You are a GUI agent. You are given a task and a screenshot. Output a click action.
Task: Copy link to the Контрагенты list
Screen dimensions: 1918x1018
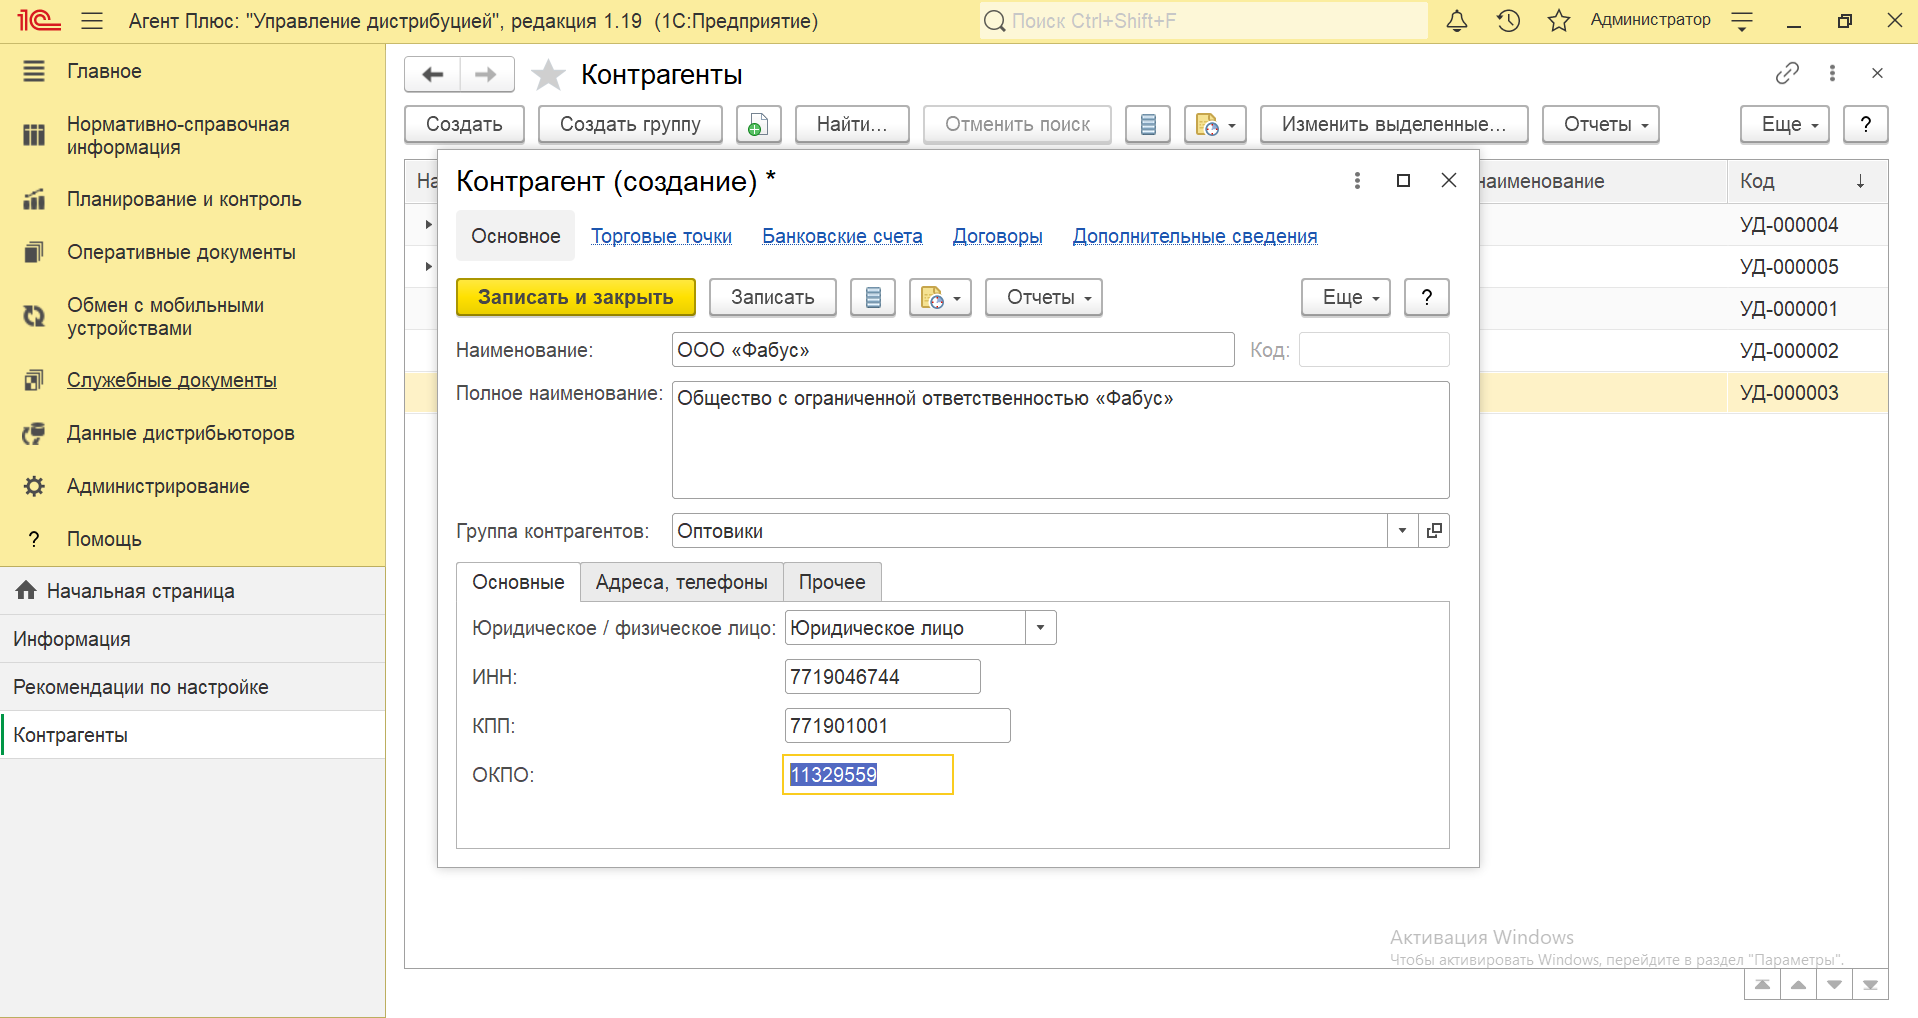[x=1786, y=73]
